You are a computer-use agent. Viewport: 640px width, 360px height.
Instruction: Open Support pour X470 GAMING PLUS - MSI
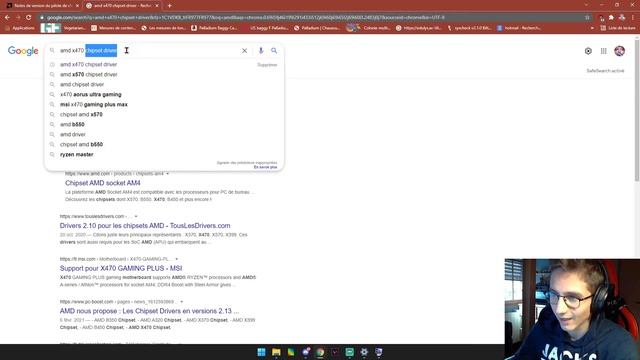tap(121, 268)
